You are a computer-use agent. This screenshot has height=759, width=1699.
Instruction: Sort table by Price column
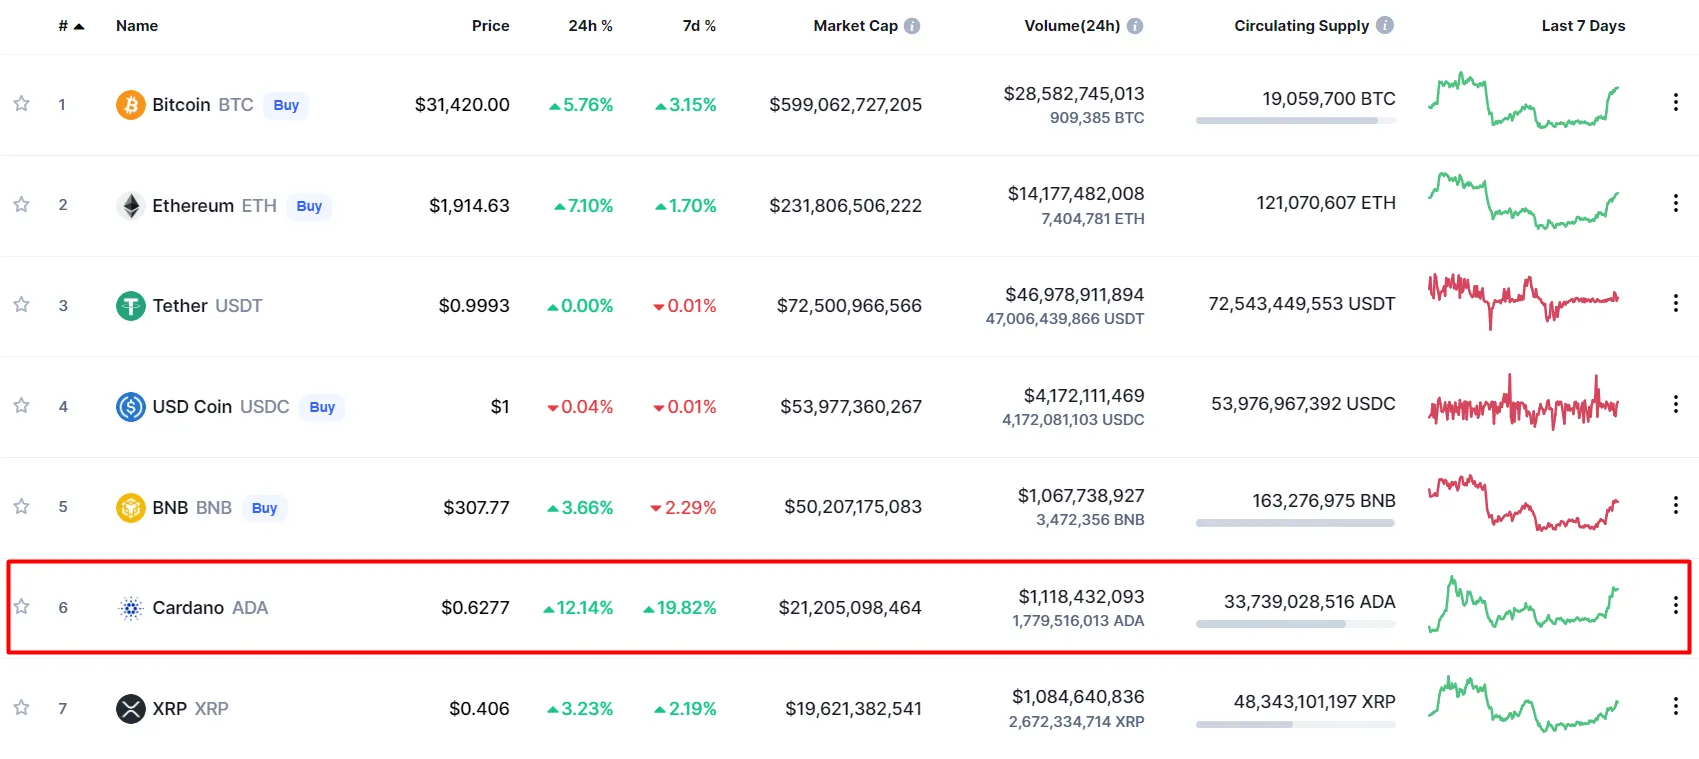(490, 26)
